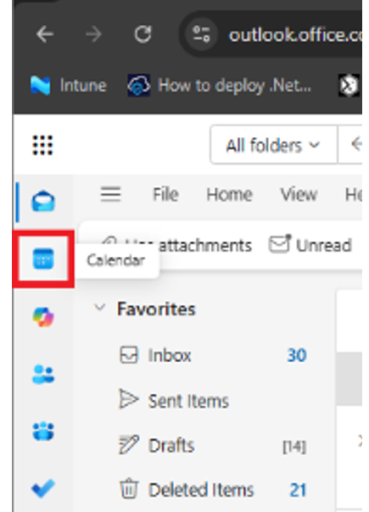
Task: Open the app launcher waffle icon
Action: [x=43, y=145]
